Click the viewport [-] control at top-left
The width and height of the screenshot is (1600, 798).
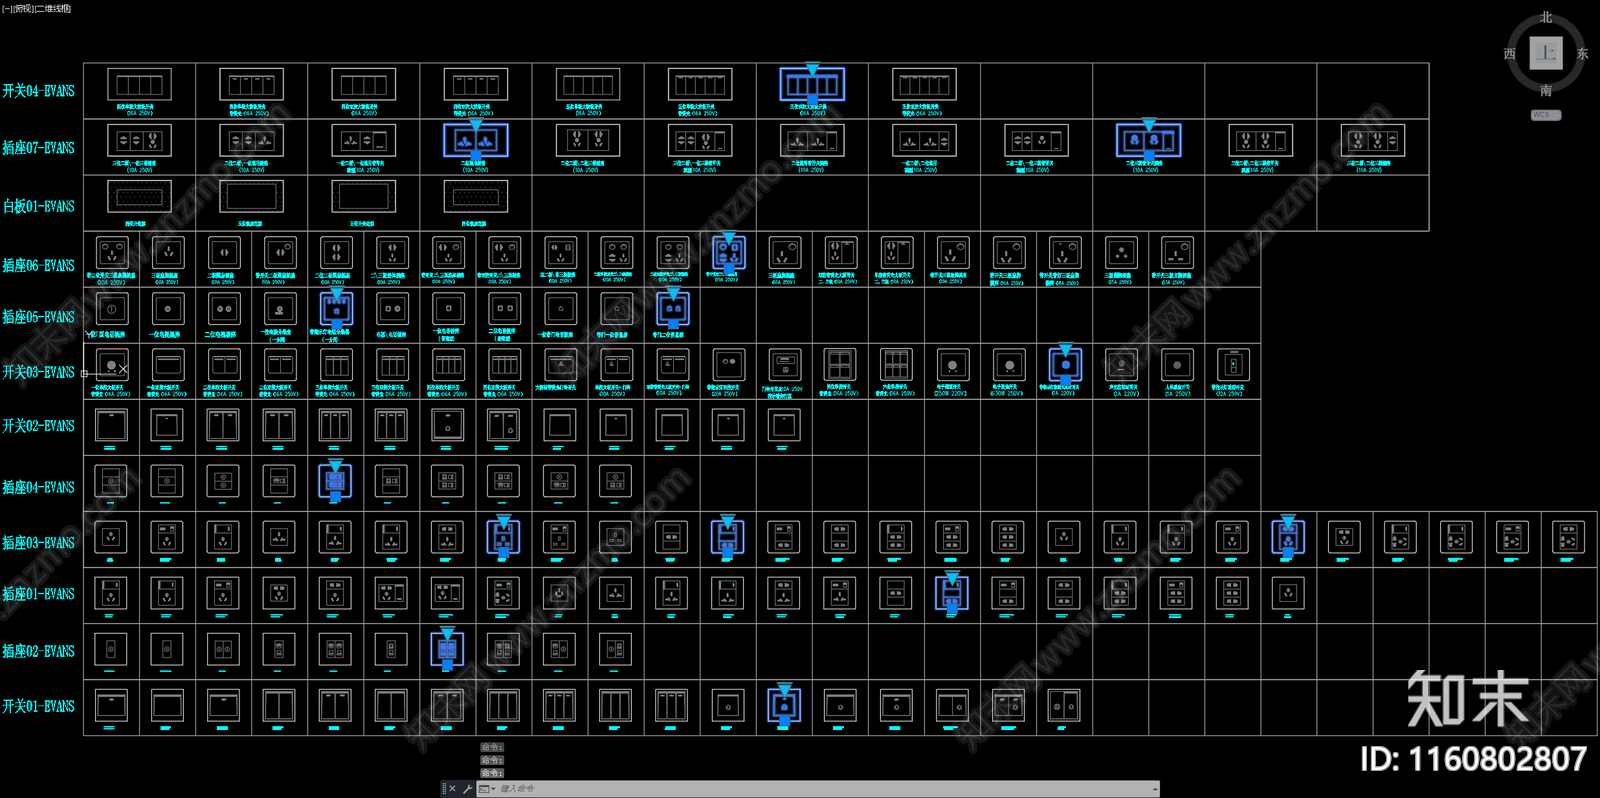[x=6, y=8]
